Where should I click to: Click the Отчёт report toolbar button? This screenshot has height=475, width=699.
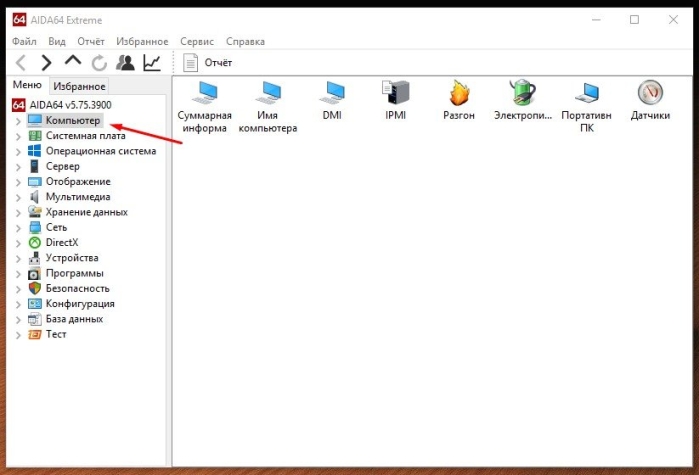point(208,63)
